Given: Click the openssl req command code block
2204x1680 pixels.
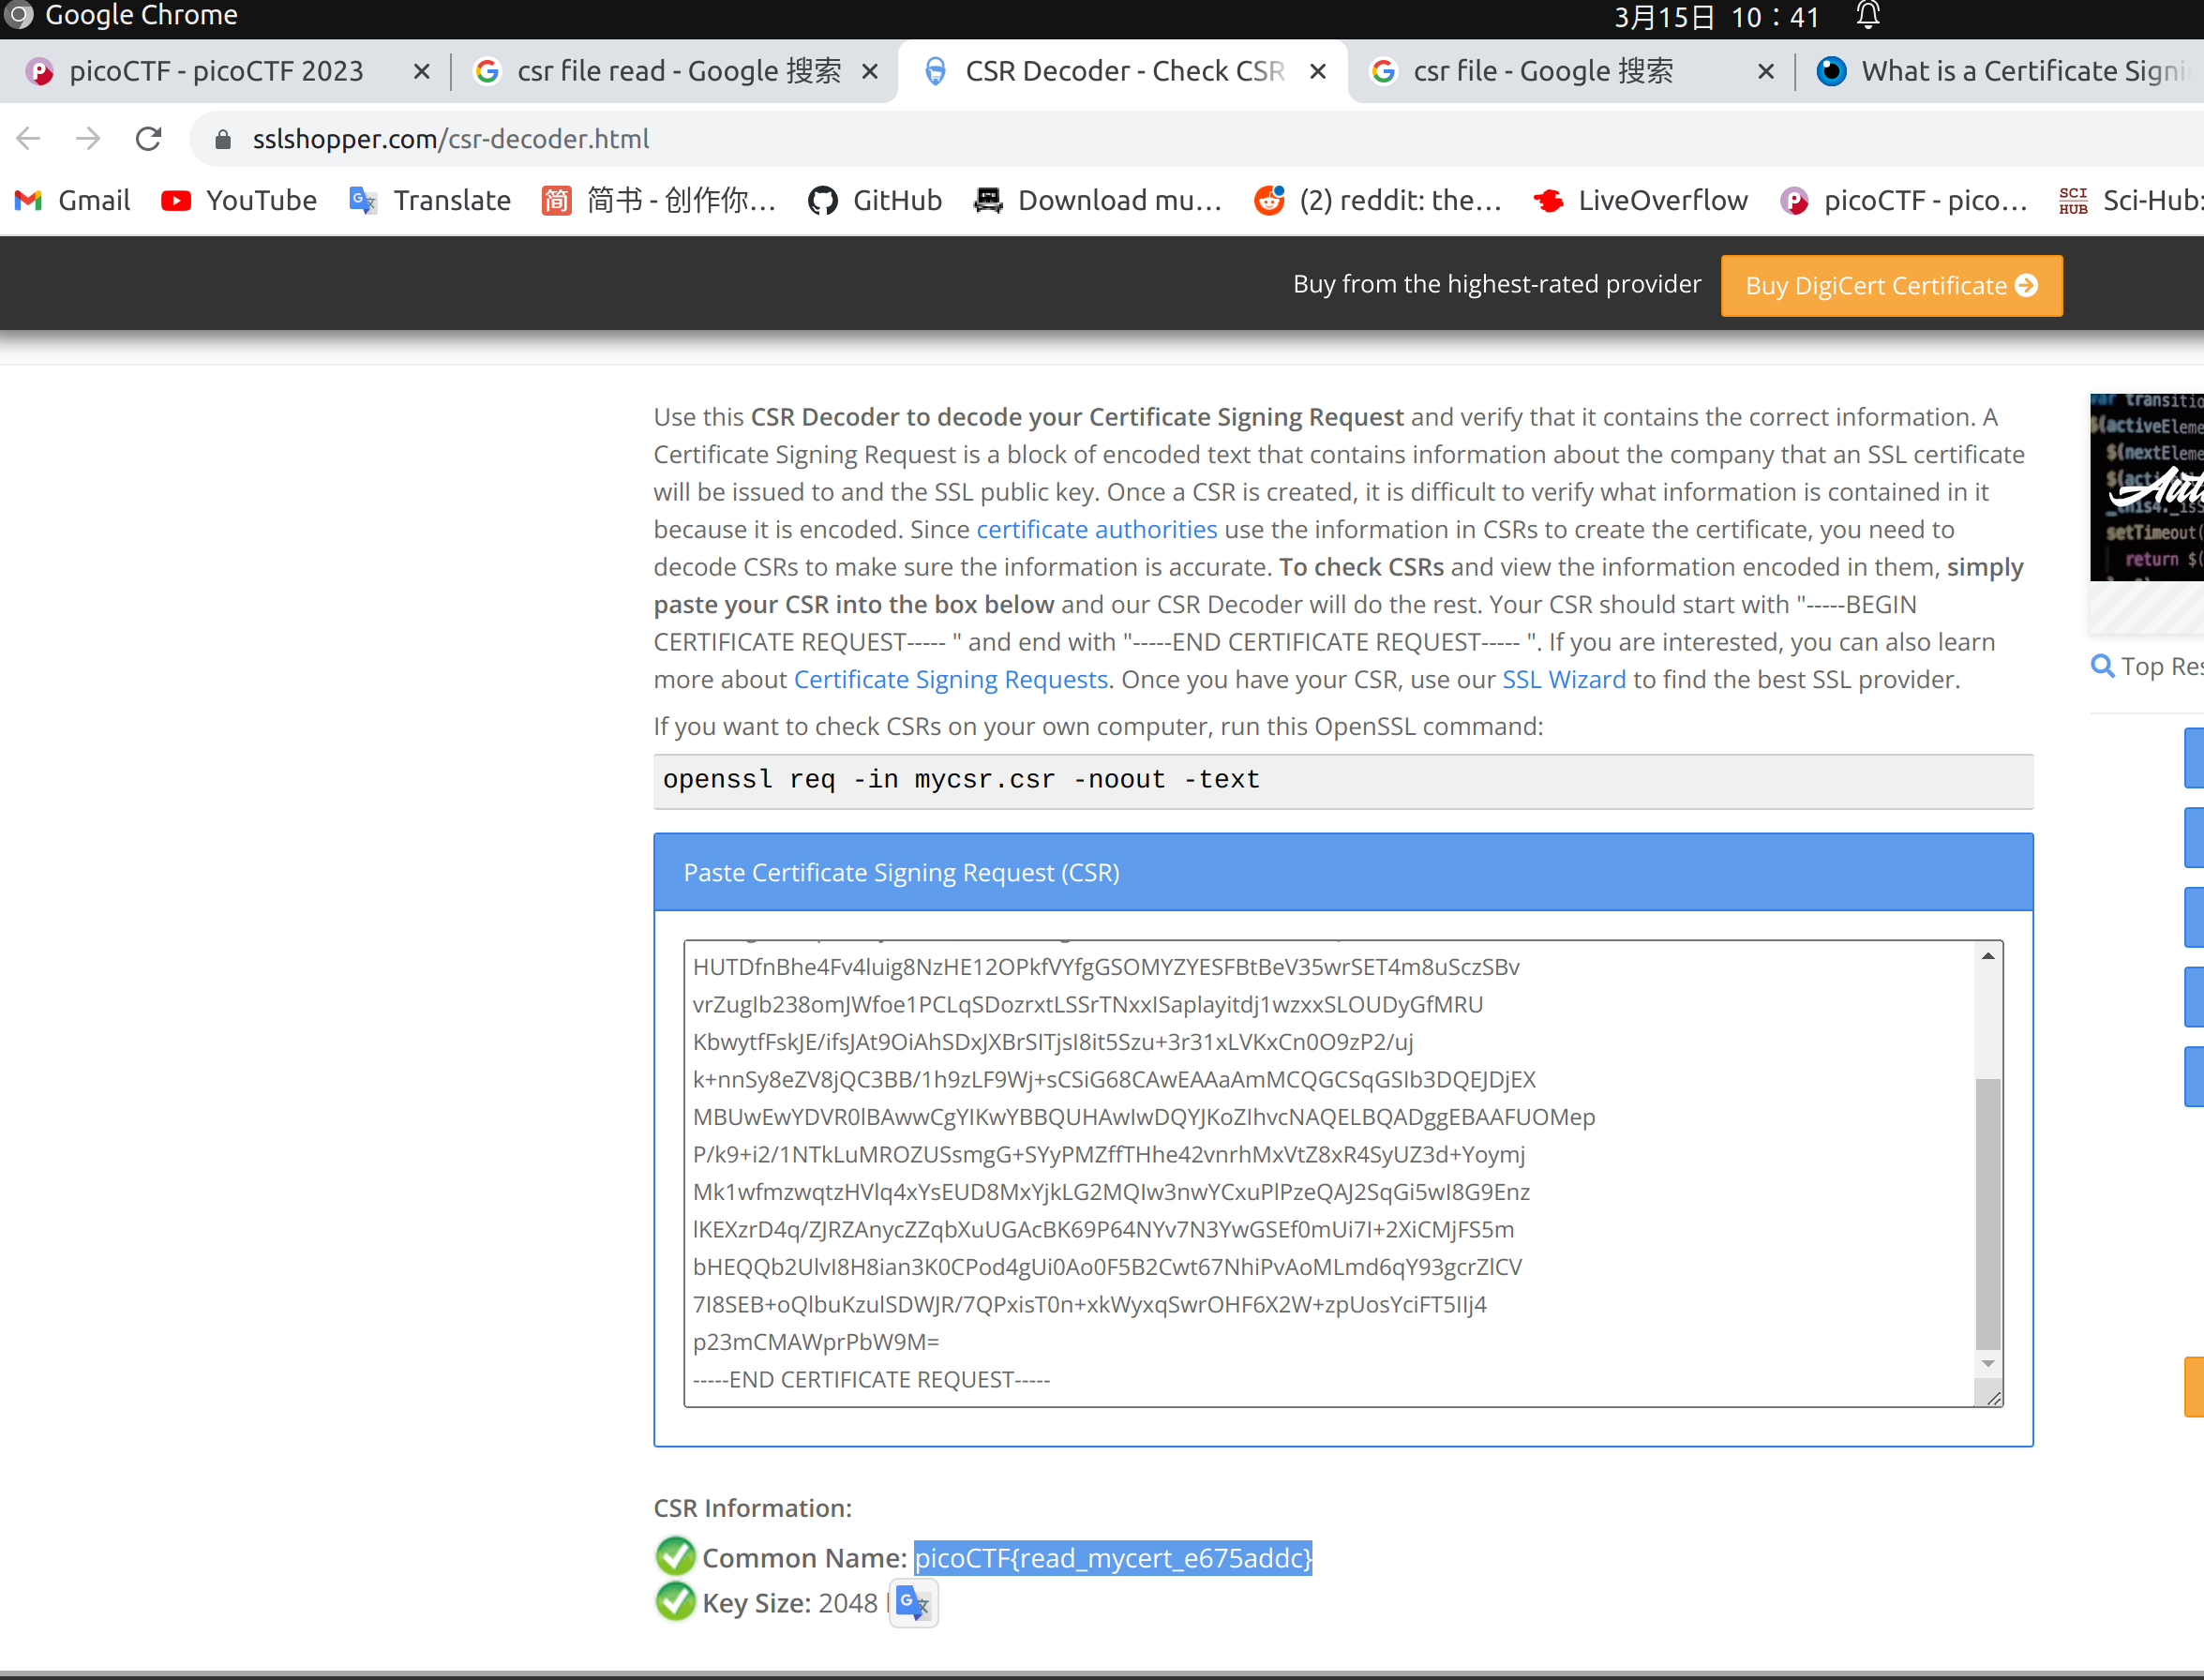Looking at the screenshot, I should pos(1343,781).
